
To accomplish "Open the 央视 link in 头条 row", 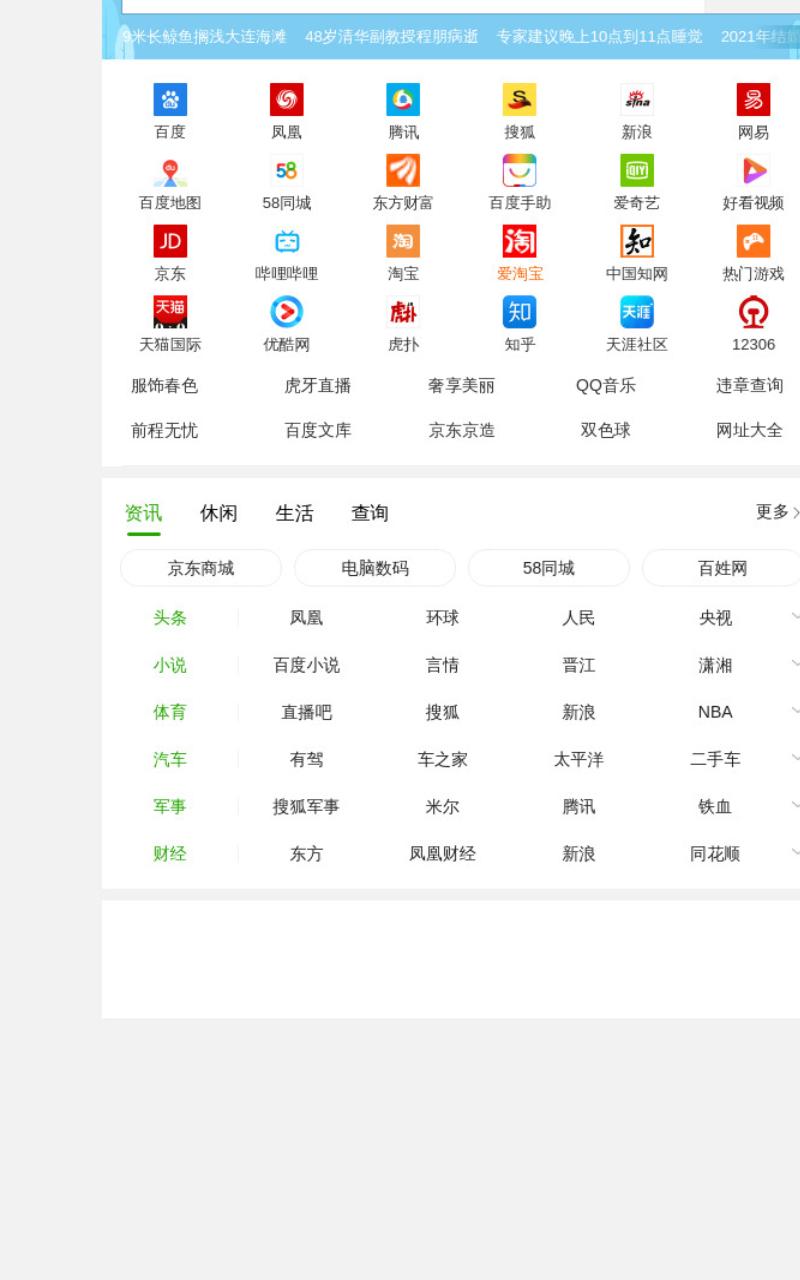I will 715,618.
